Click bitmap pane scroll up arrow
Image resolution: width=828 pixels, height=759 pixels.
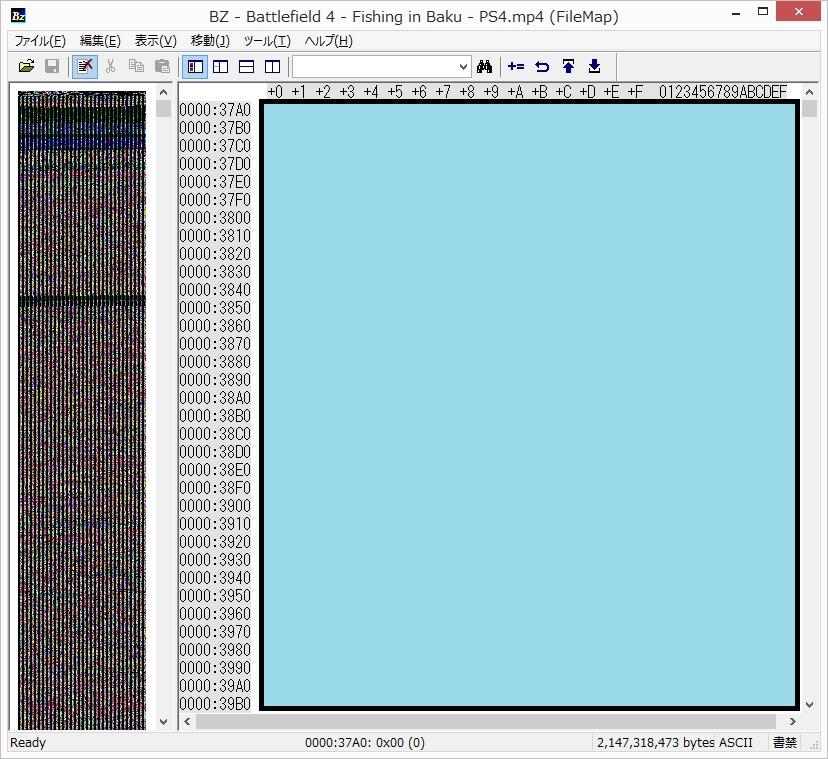point(164,92)
